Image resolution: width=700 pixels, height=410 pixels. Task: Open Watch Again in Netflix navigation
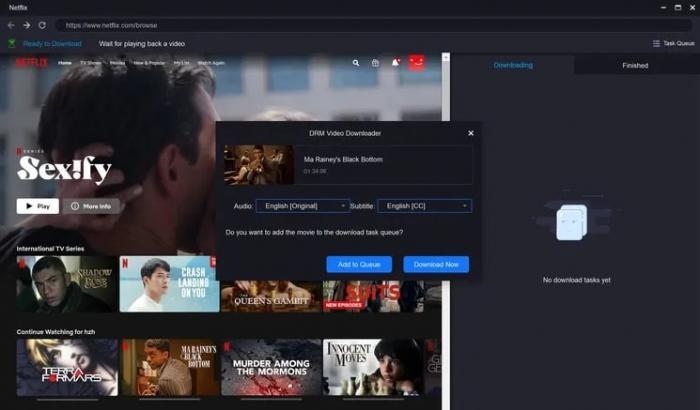211,63
